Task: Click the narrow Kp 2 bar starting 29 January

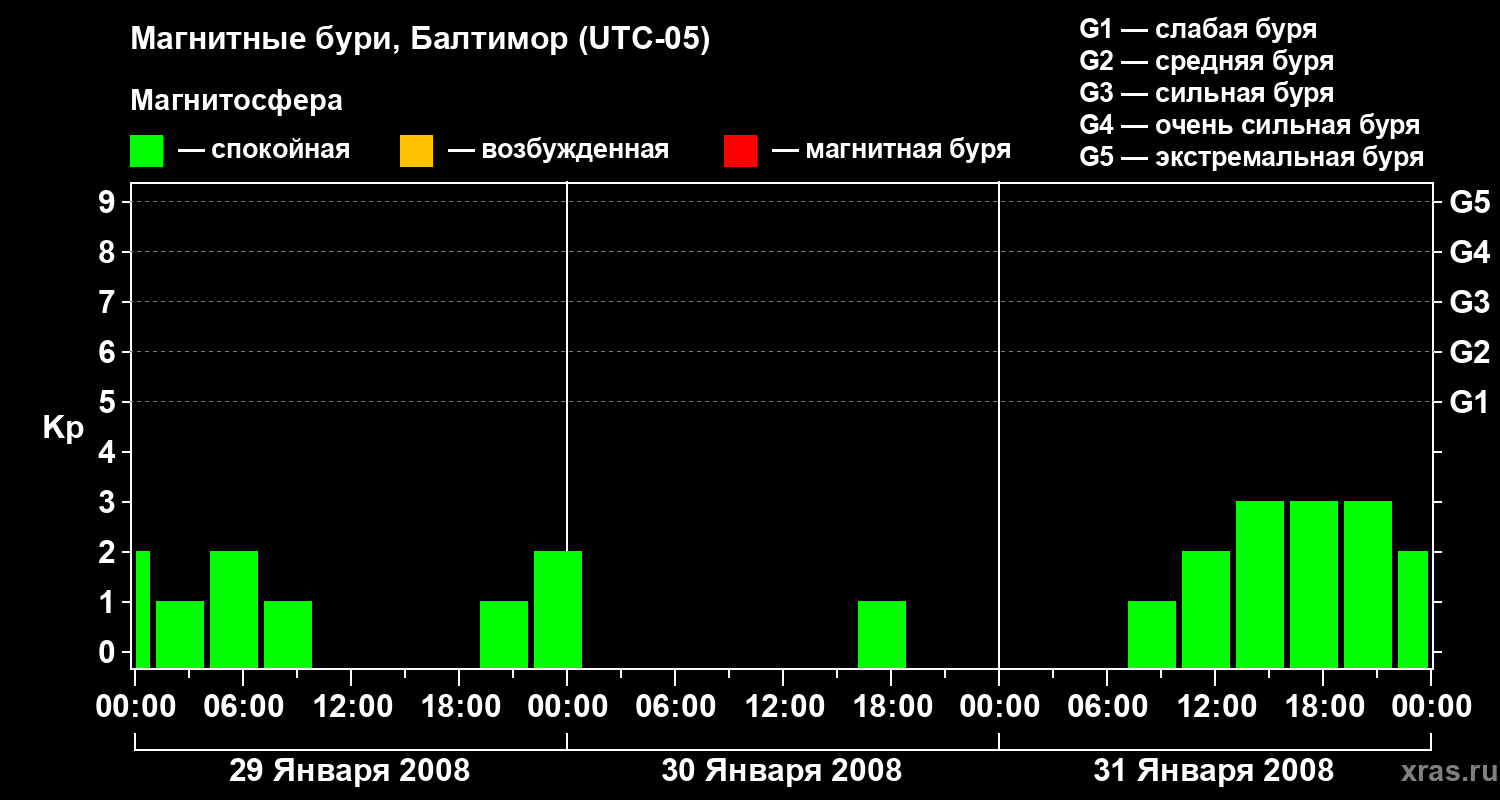Action: 143,609
